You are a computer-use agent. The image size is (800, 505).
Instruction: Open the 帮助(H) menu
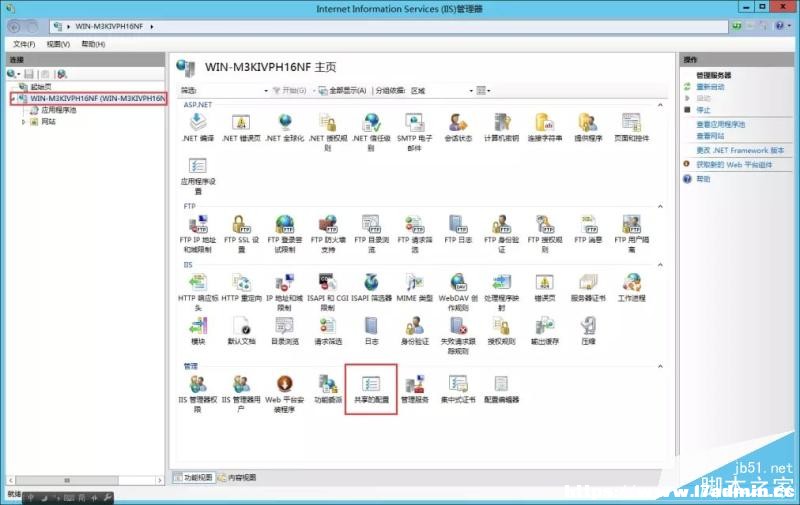point(93,44)
